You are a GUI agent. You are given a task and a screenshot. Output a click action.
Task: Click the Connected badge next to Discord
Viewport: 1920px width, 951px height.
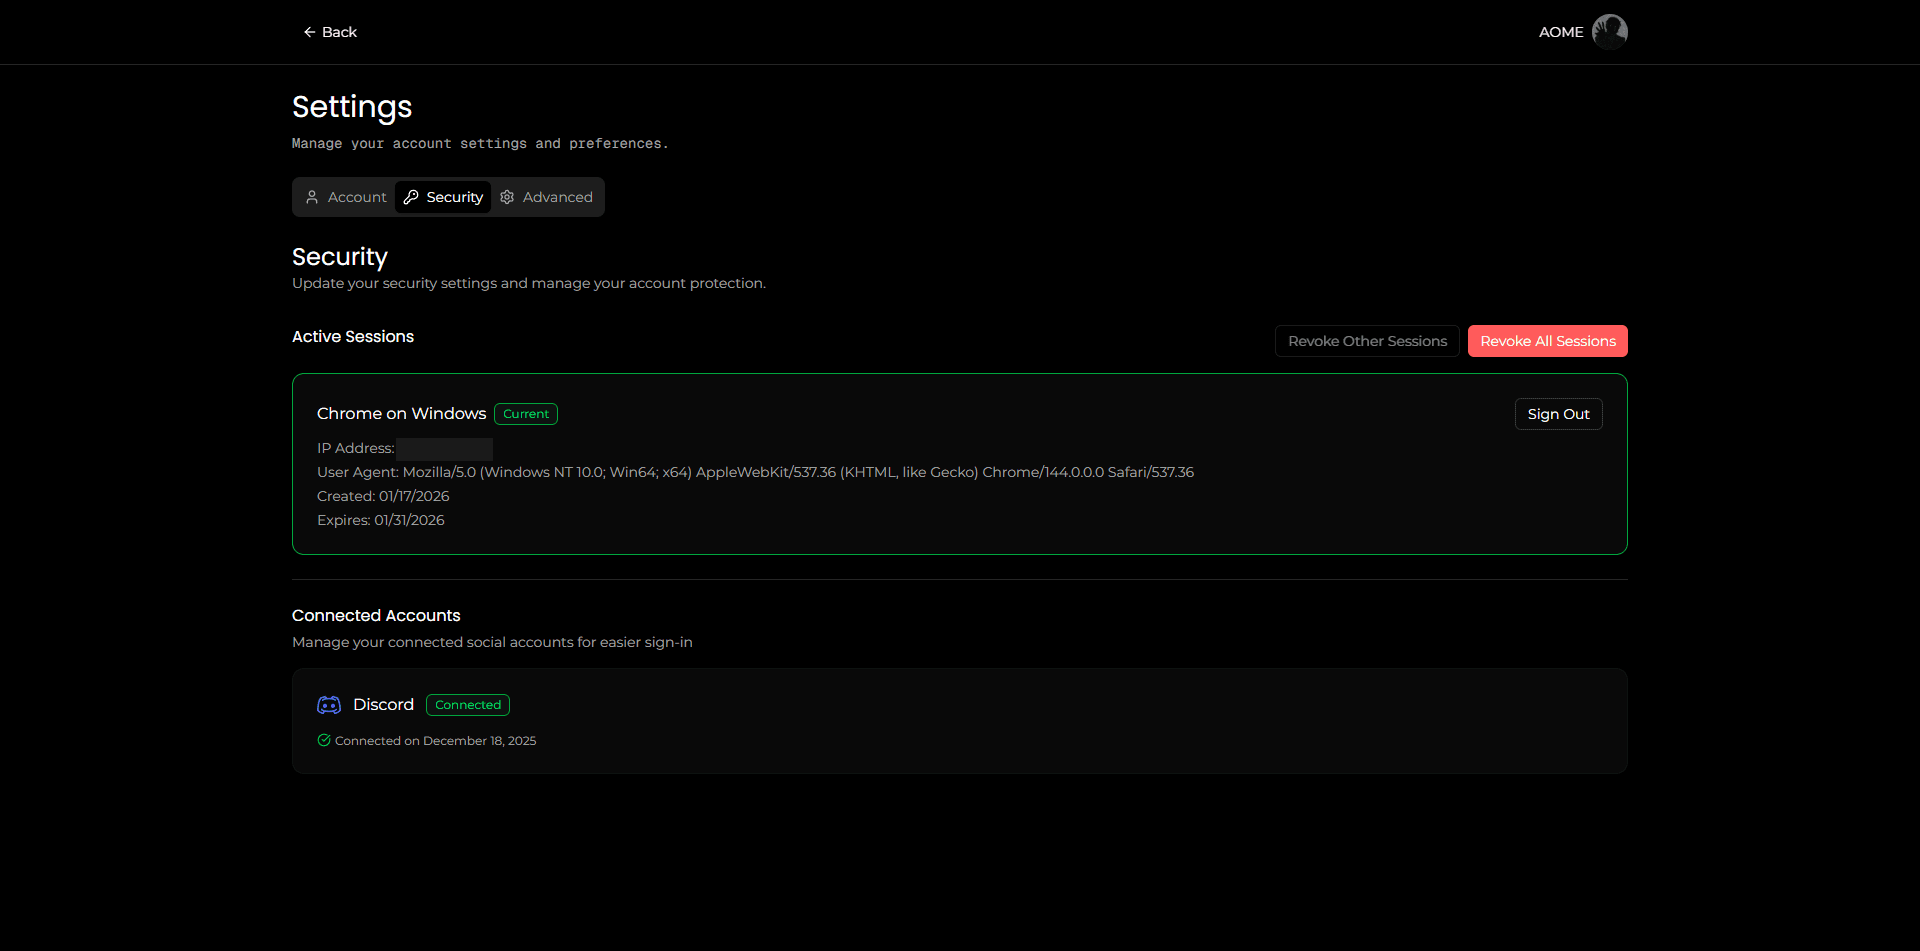click(x=467, y=704)
